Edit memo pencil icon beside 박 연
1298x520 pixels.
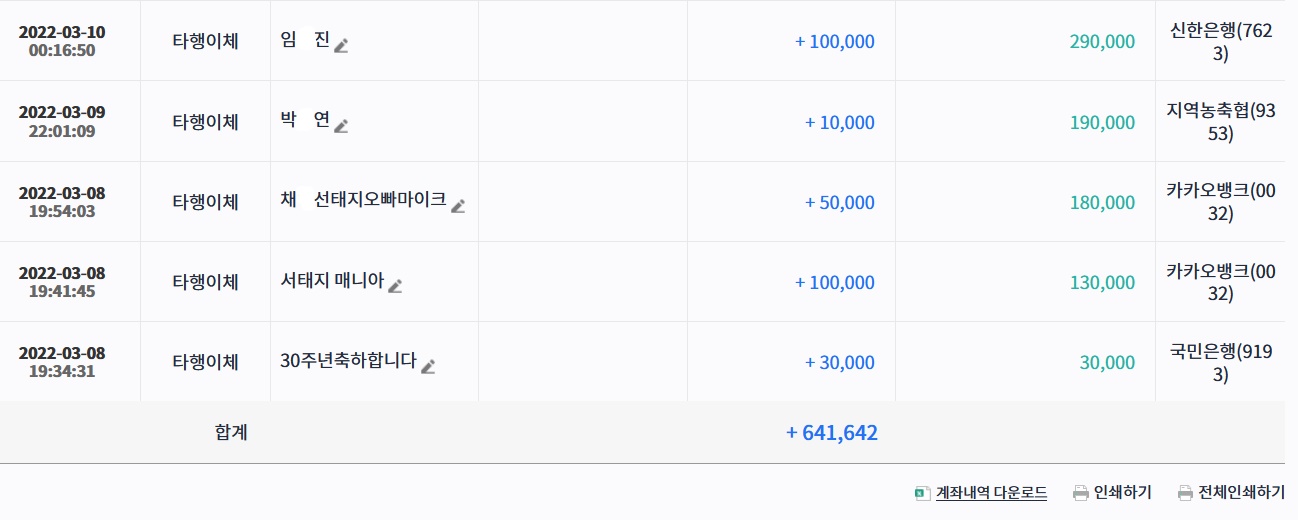click(341, 125)
